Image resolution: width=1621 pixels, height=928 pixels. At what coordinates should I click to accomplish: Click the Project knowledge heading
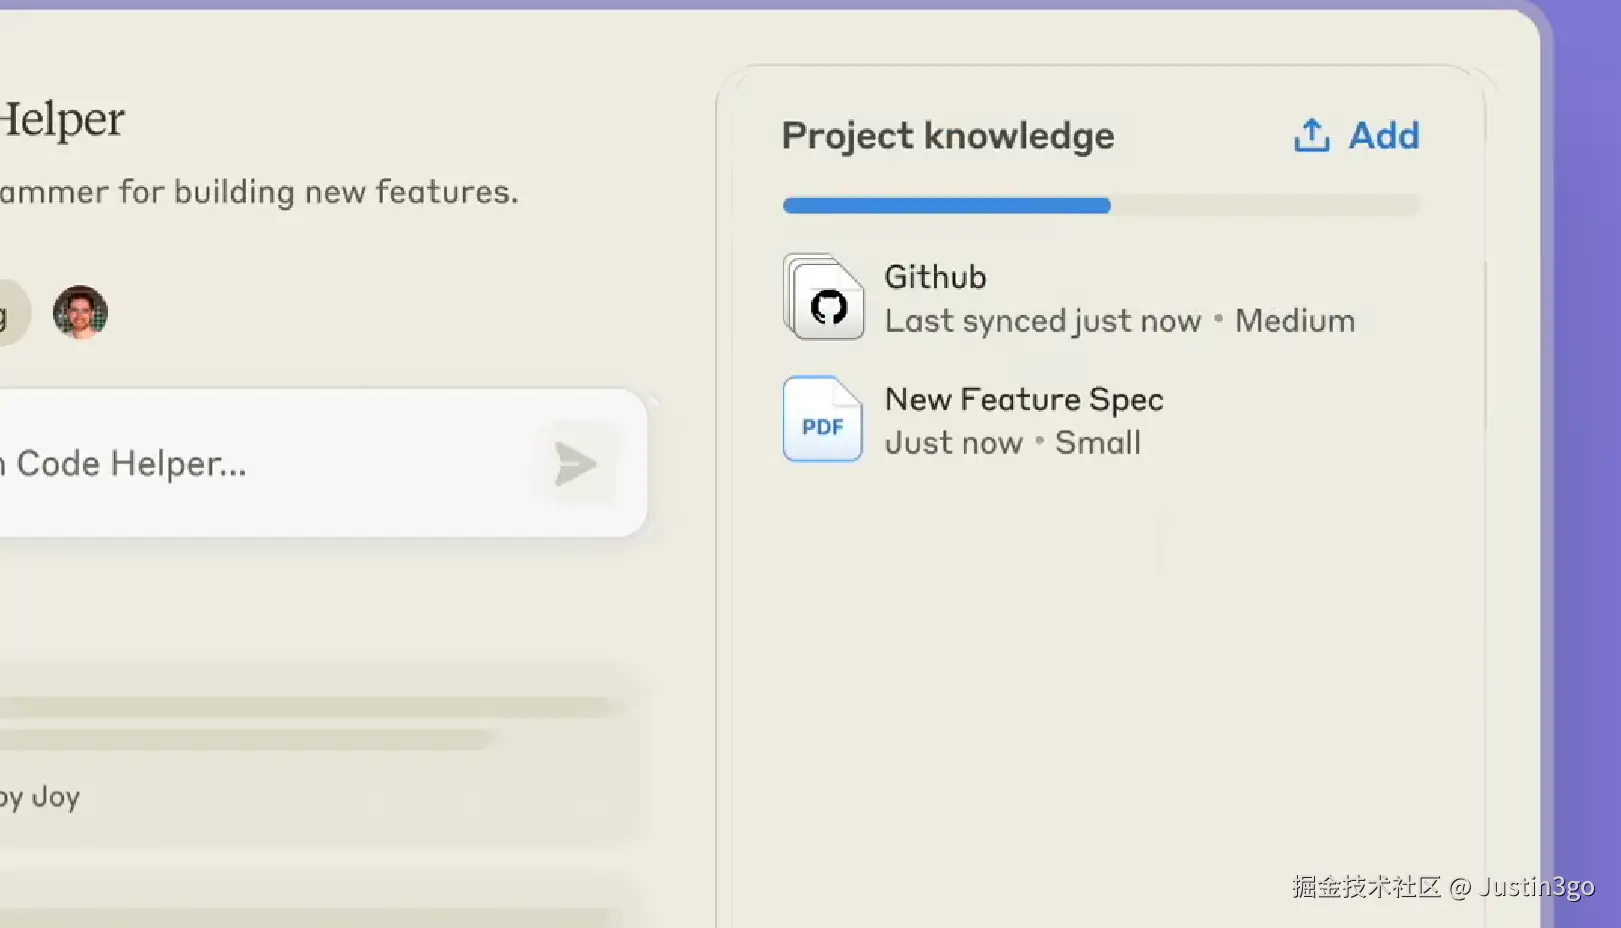pos(947,136)
